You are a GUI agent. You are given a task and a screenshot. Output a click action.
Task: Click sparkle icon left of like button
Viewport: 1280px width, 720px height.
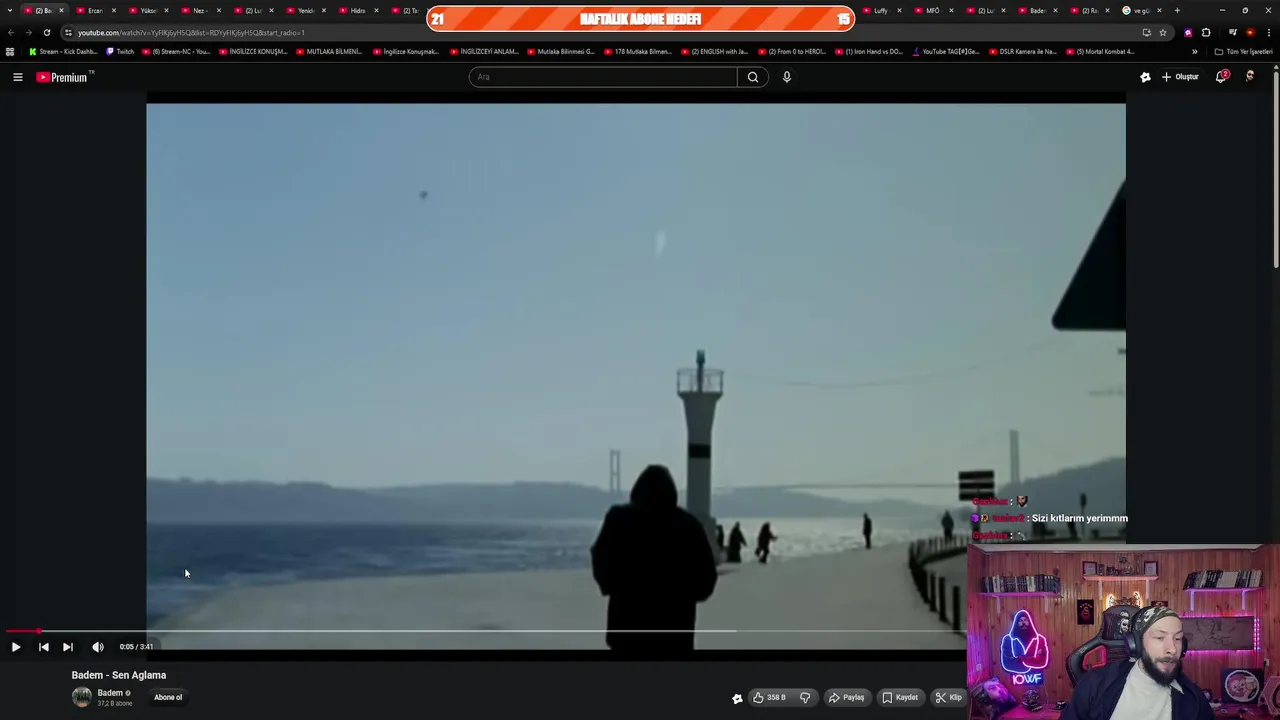coord(737,698)
